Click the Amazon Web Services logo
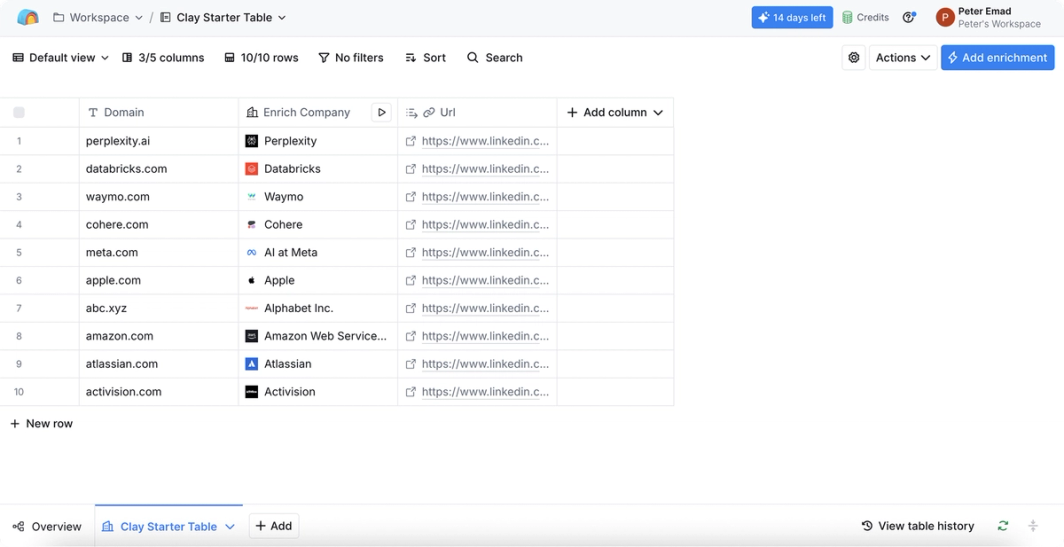This screenshot has height=547, width=1064. click(x=252, y=336)
